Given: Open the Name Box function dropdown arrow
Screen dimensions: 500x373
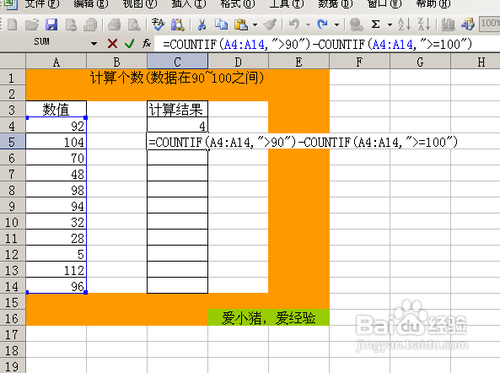Looking at the screenshot, I should 94,44.
